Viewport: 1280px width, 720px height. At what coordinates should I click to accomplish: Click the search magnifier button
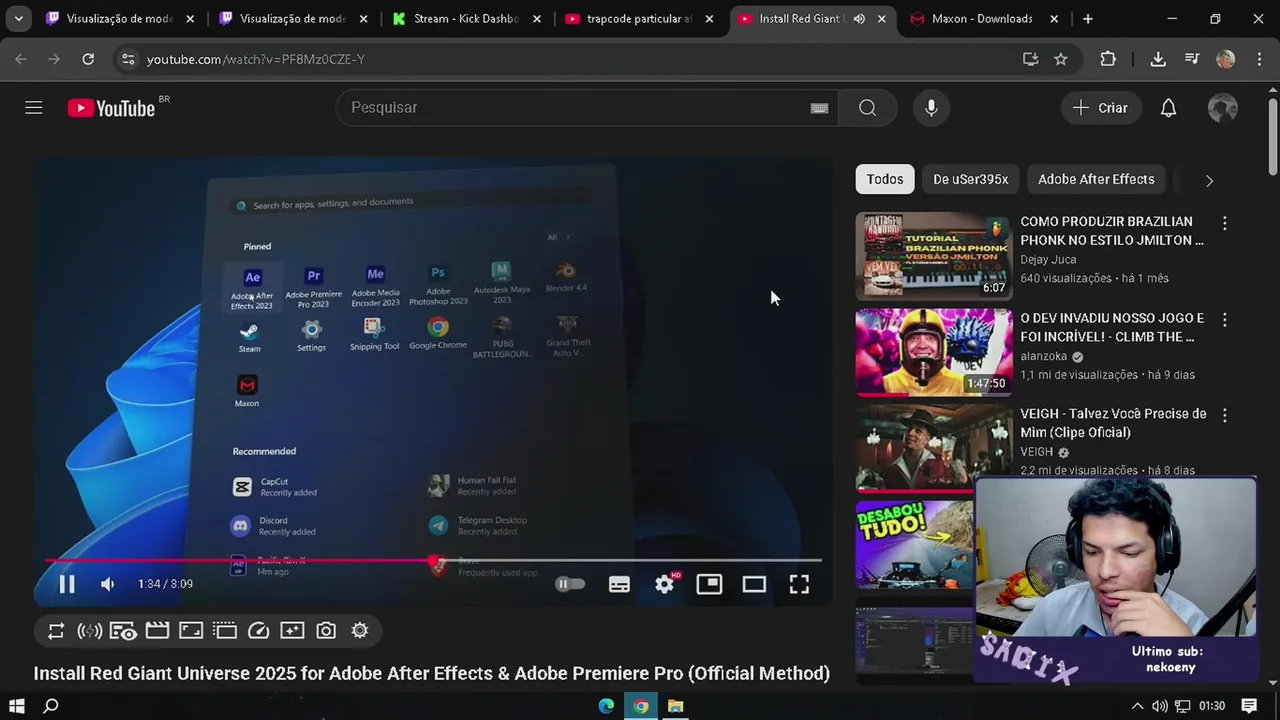tap(867, 108)
